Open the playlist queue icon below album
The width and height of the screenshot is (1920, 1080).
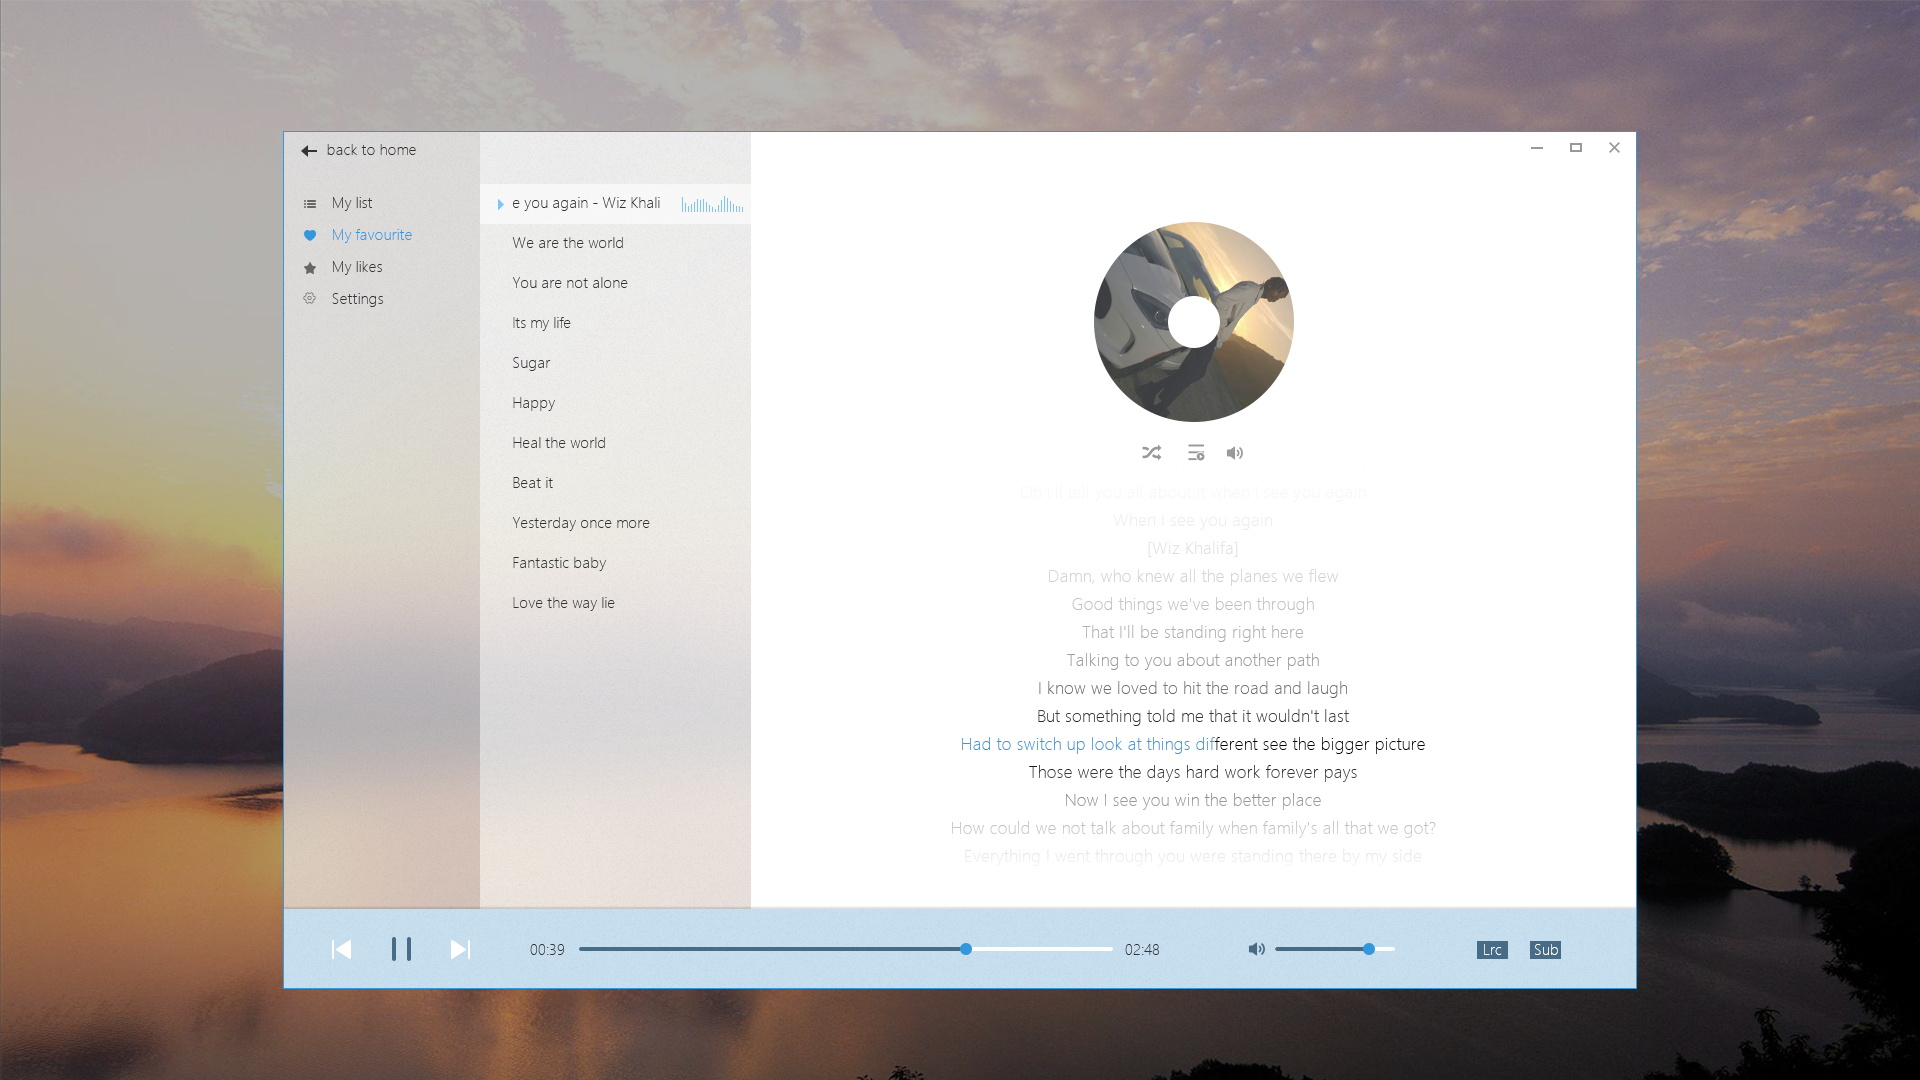click(x=1195, y=453)
